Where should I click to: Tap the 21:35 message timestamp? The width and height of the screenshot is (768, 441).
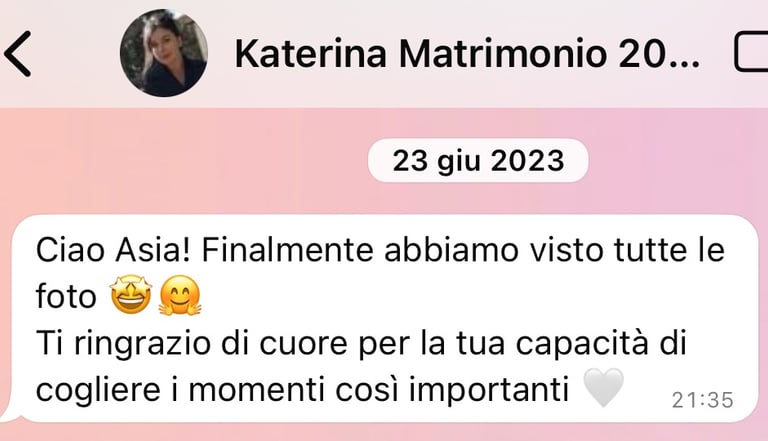(x=702, y=400)
